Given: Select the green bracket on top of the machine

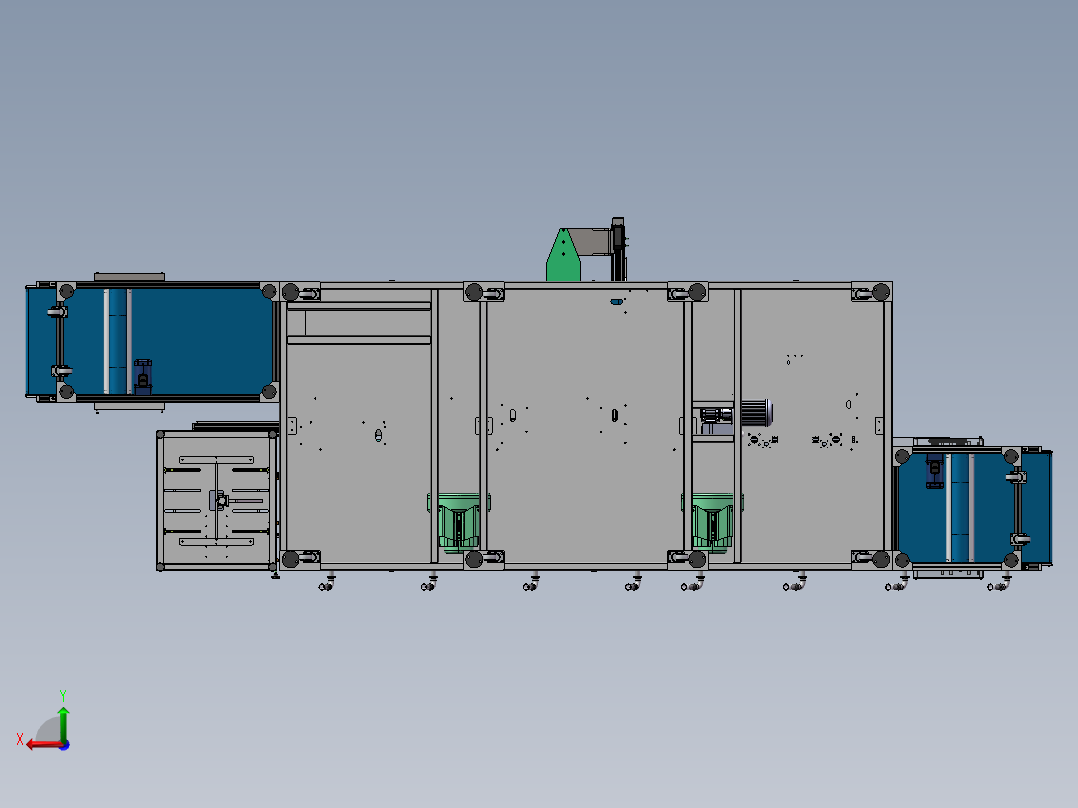Looking at the screenshot, I should tap(563, 256).
